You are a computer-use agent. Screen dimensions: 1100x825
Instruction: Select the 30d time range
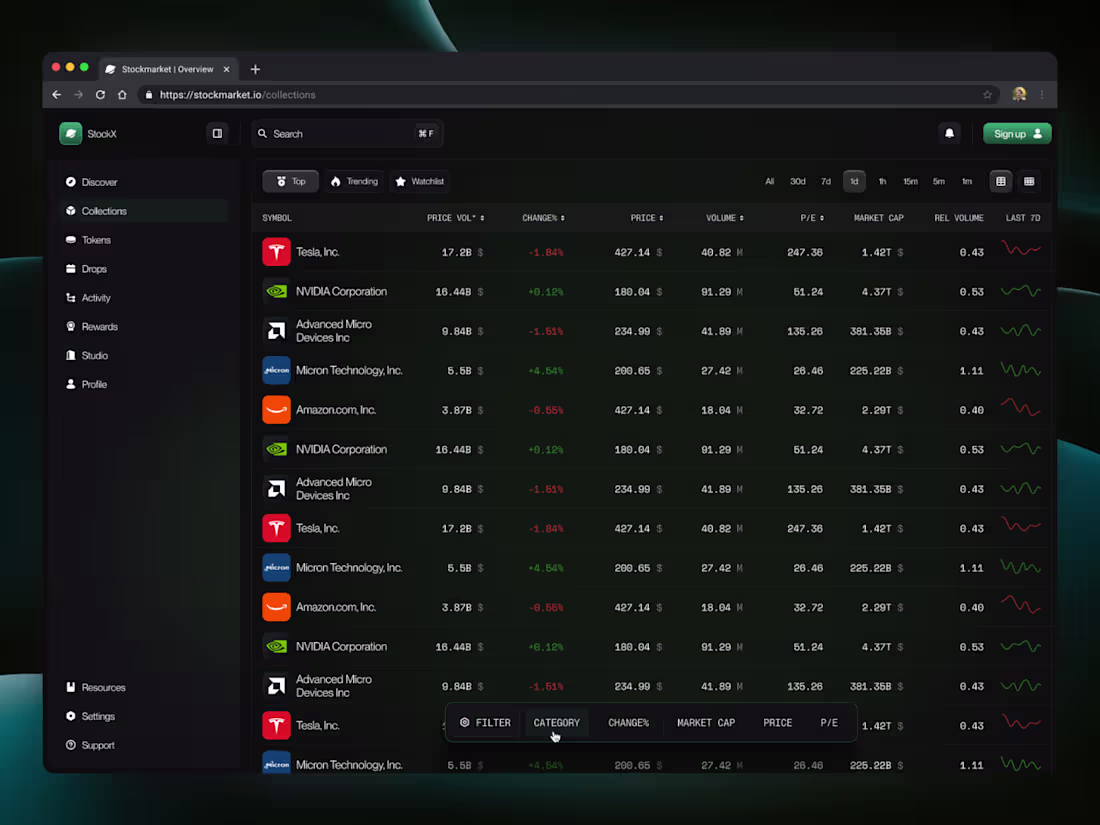(798, 181)
